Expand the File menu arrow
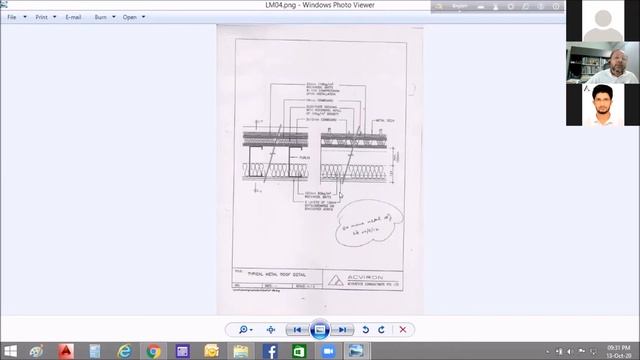 point(25,17)
